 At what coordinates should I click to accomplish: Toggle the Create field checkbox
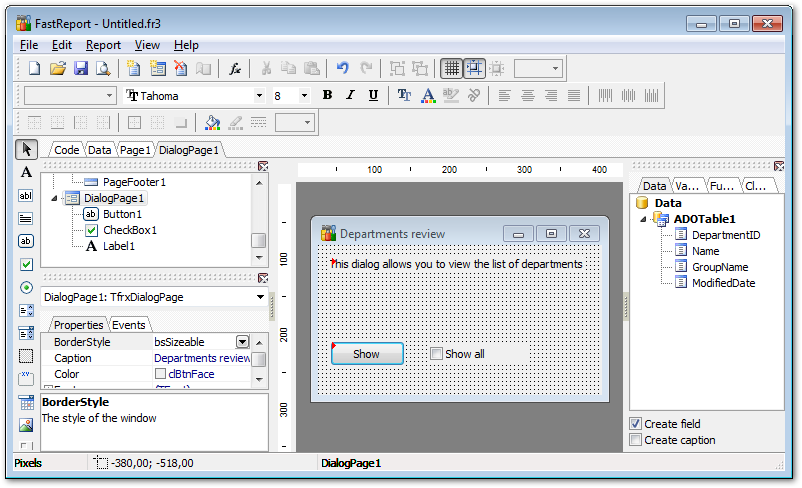[x=635, y=424]
